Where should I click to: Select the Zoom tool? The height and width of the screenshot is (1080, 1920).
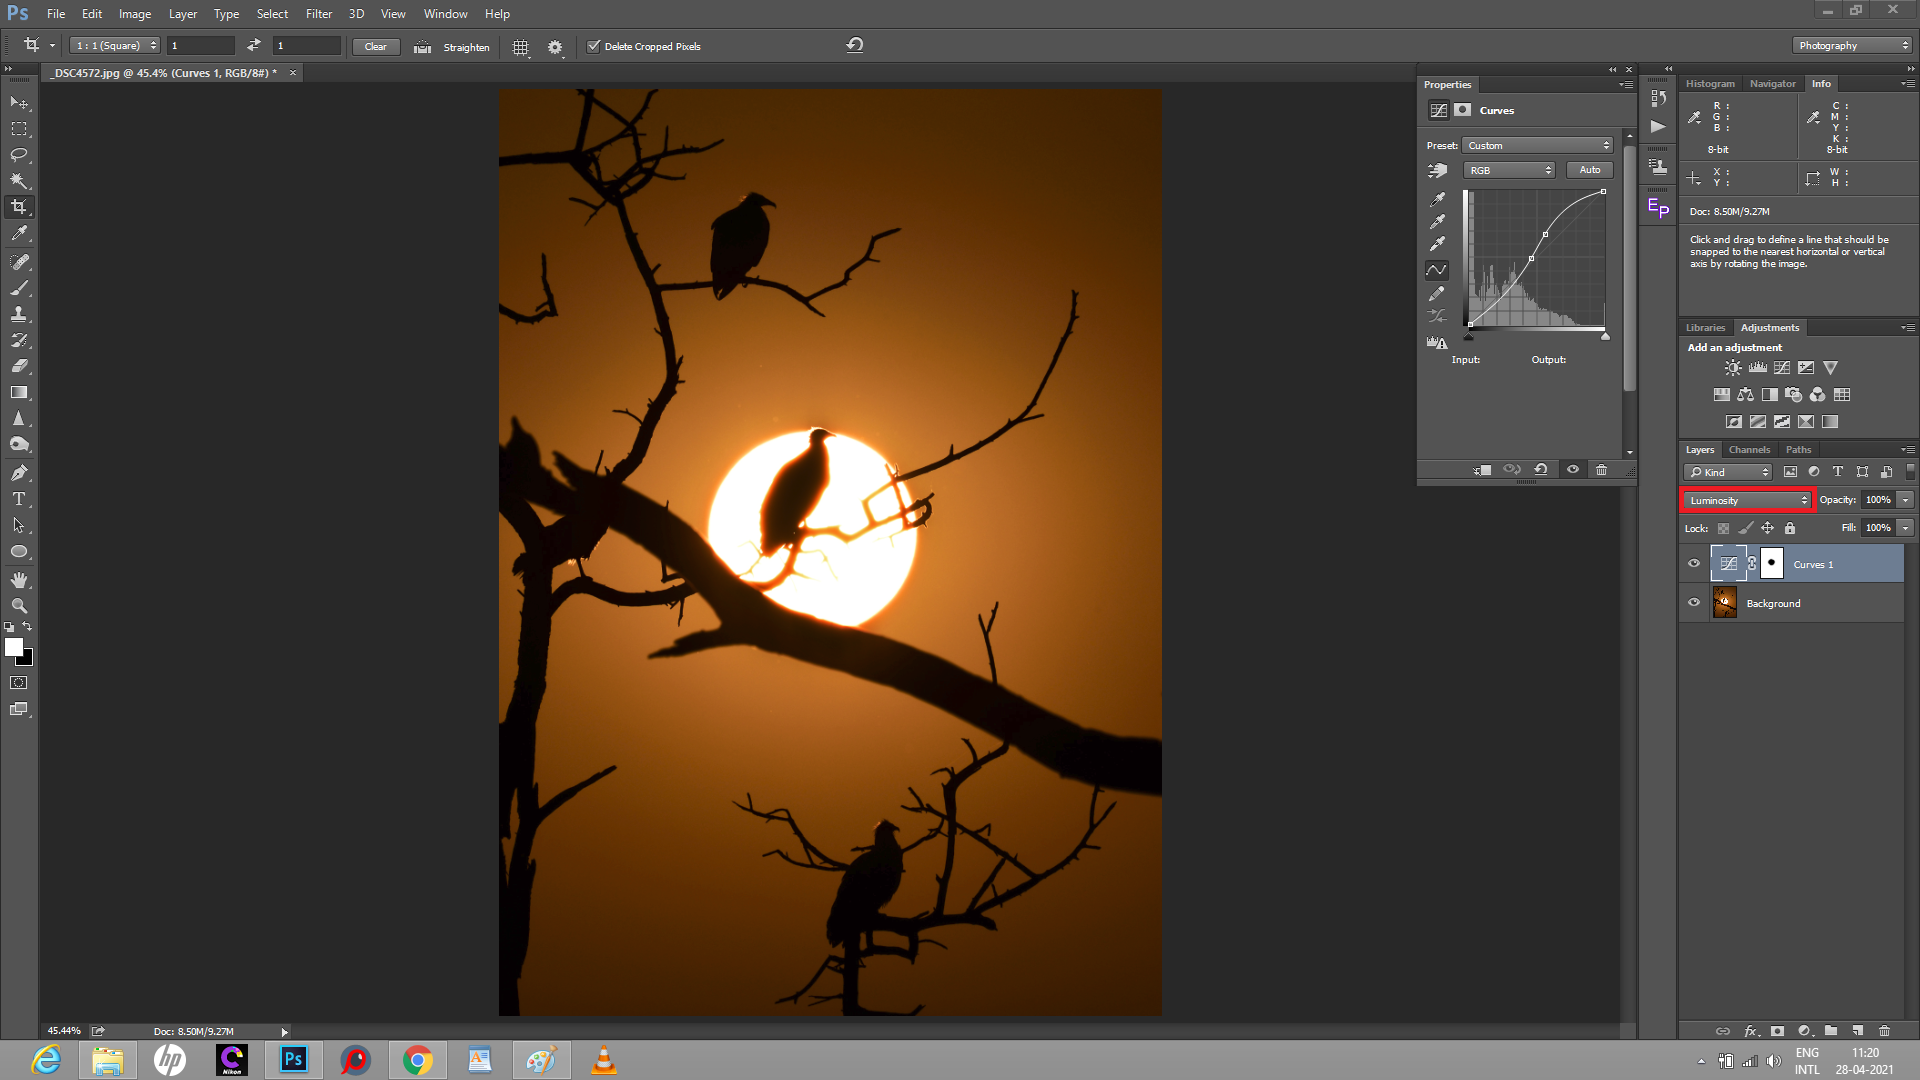(19, 606)
